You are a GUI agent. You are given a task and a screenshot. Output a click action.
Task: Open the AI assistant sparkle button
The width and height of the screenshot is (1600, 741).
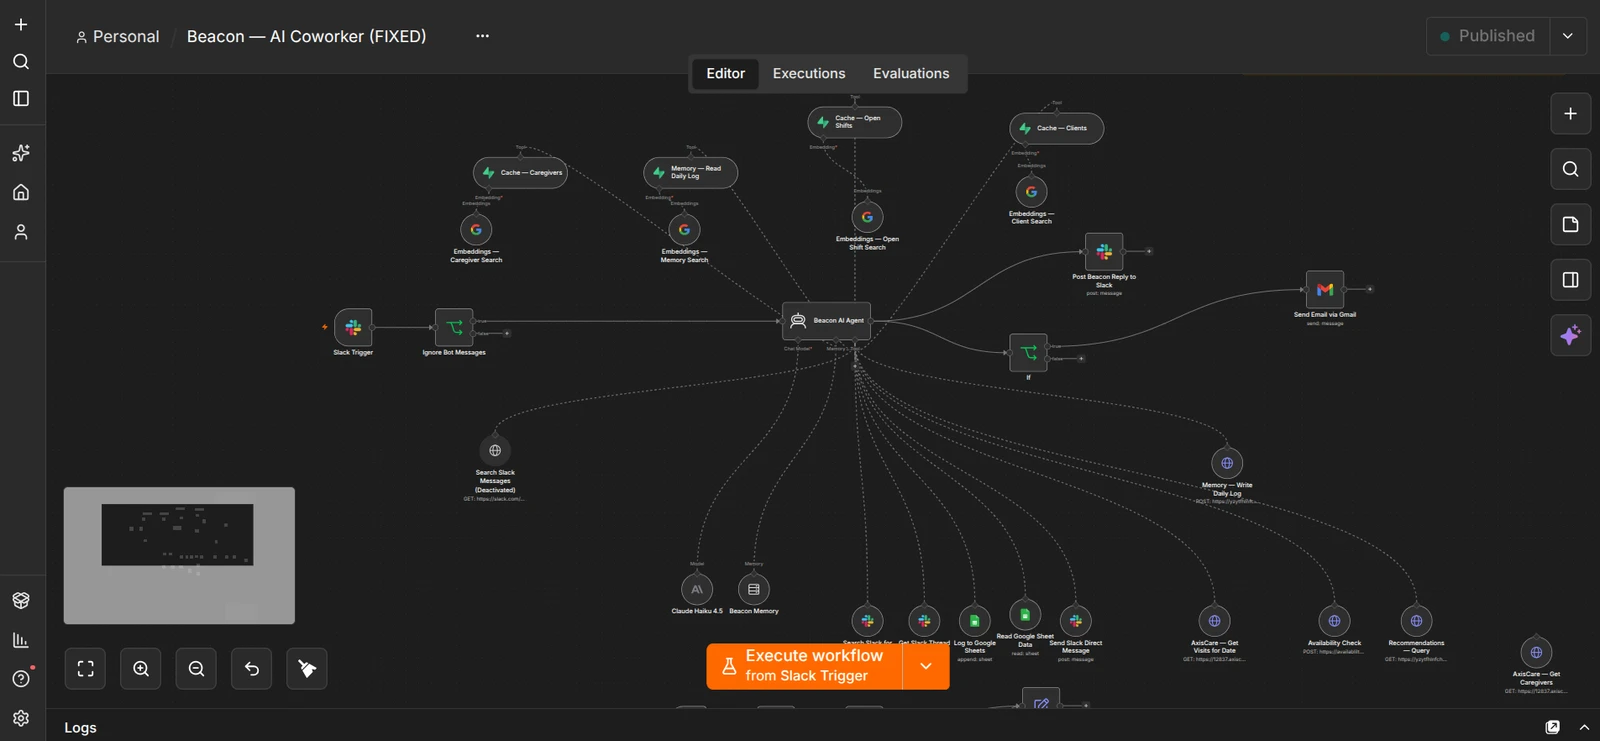click(x=1570, y=335)
